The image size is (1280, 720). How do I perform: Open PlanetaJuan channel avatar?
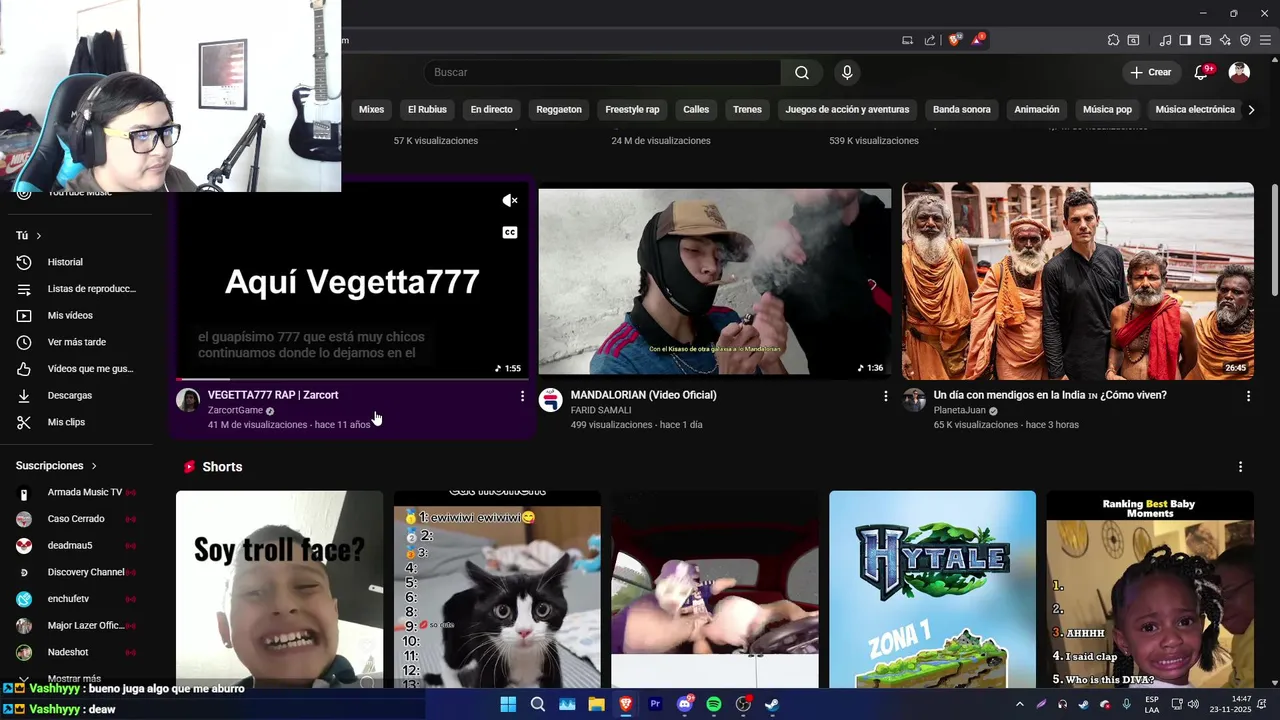(x=914, y=401)
